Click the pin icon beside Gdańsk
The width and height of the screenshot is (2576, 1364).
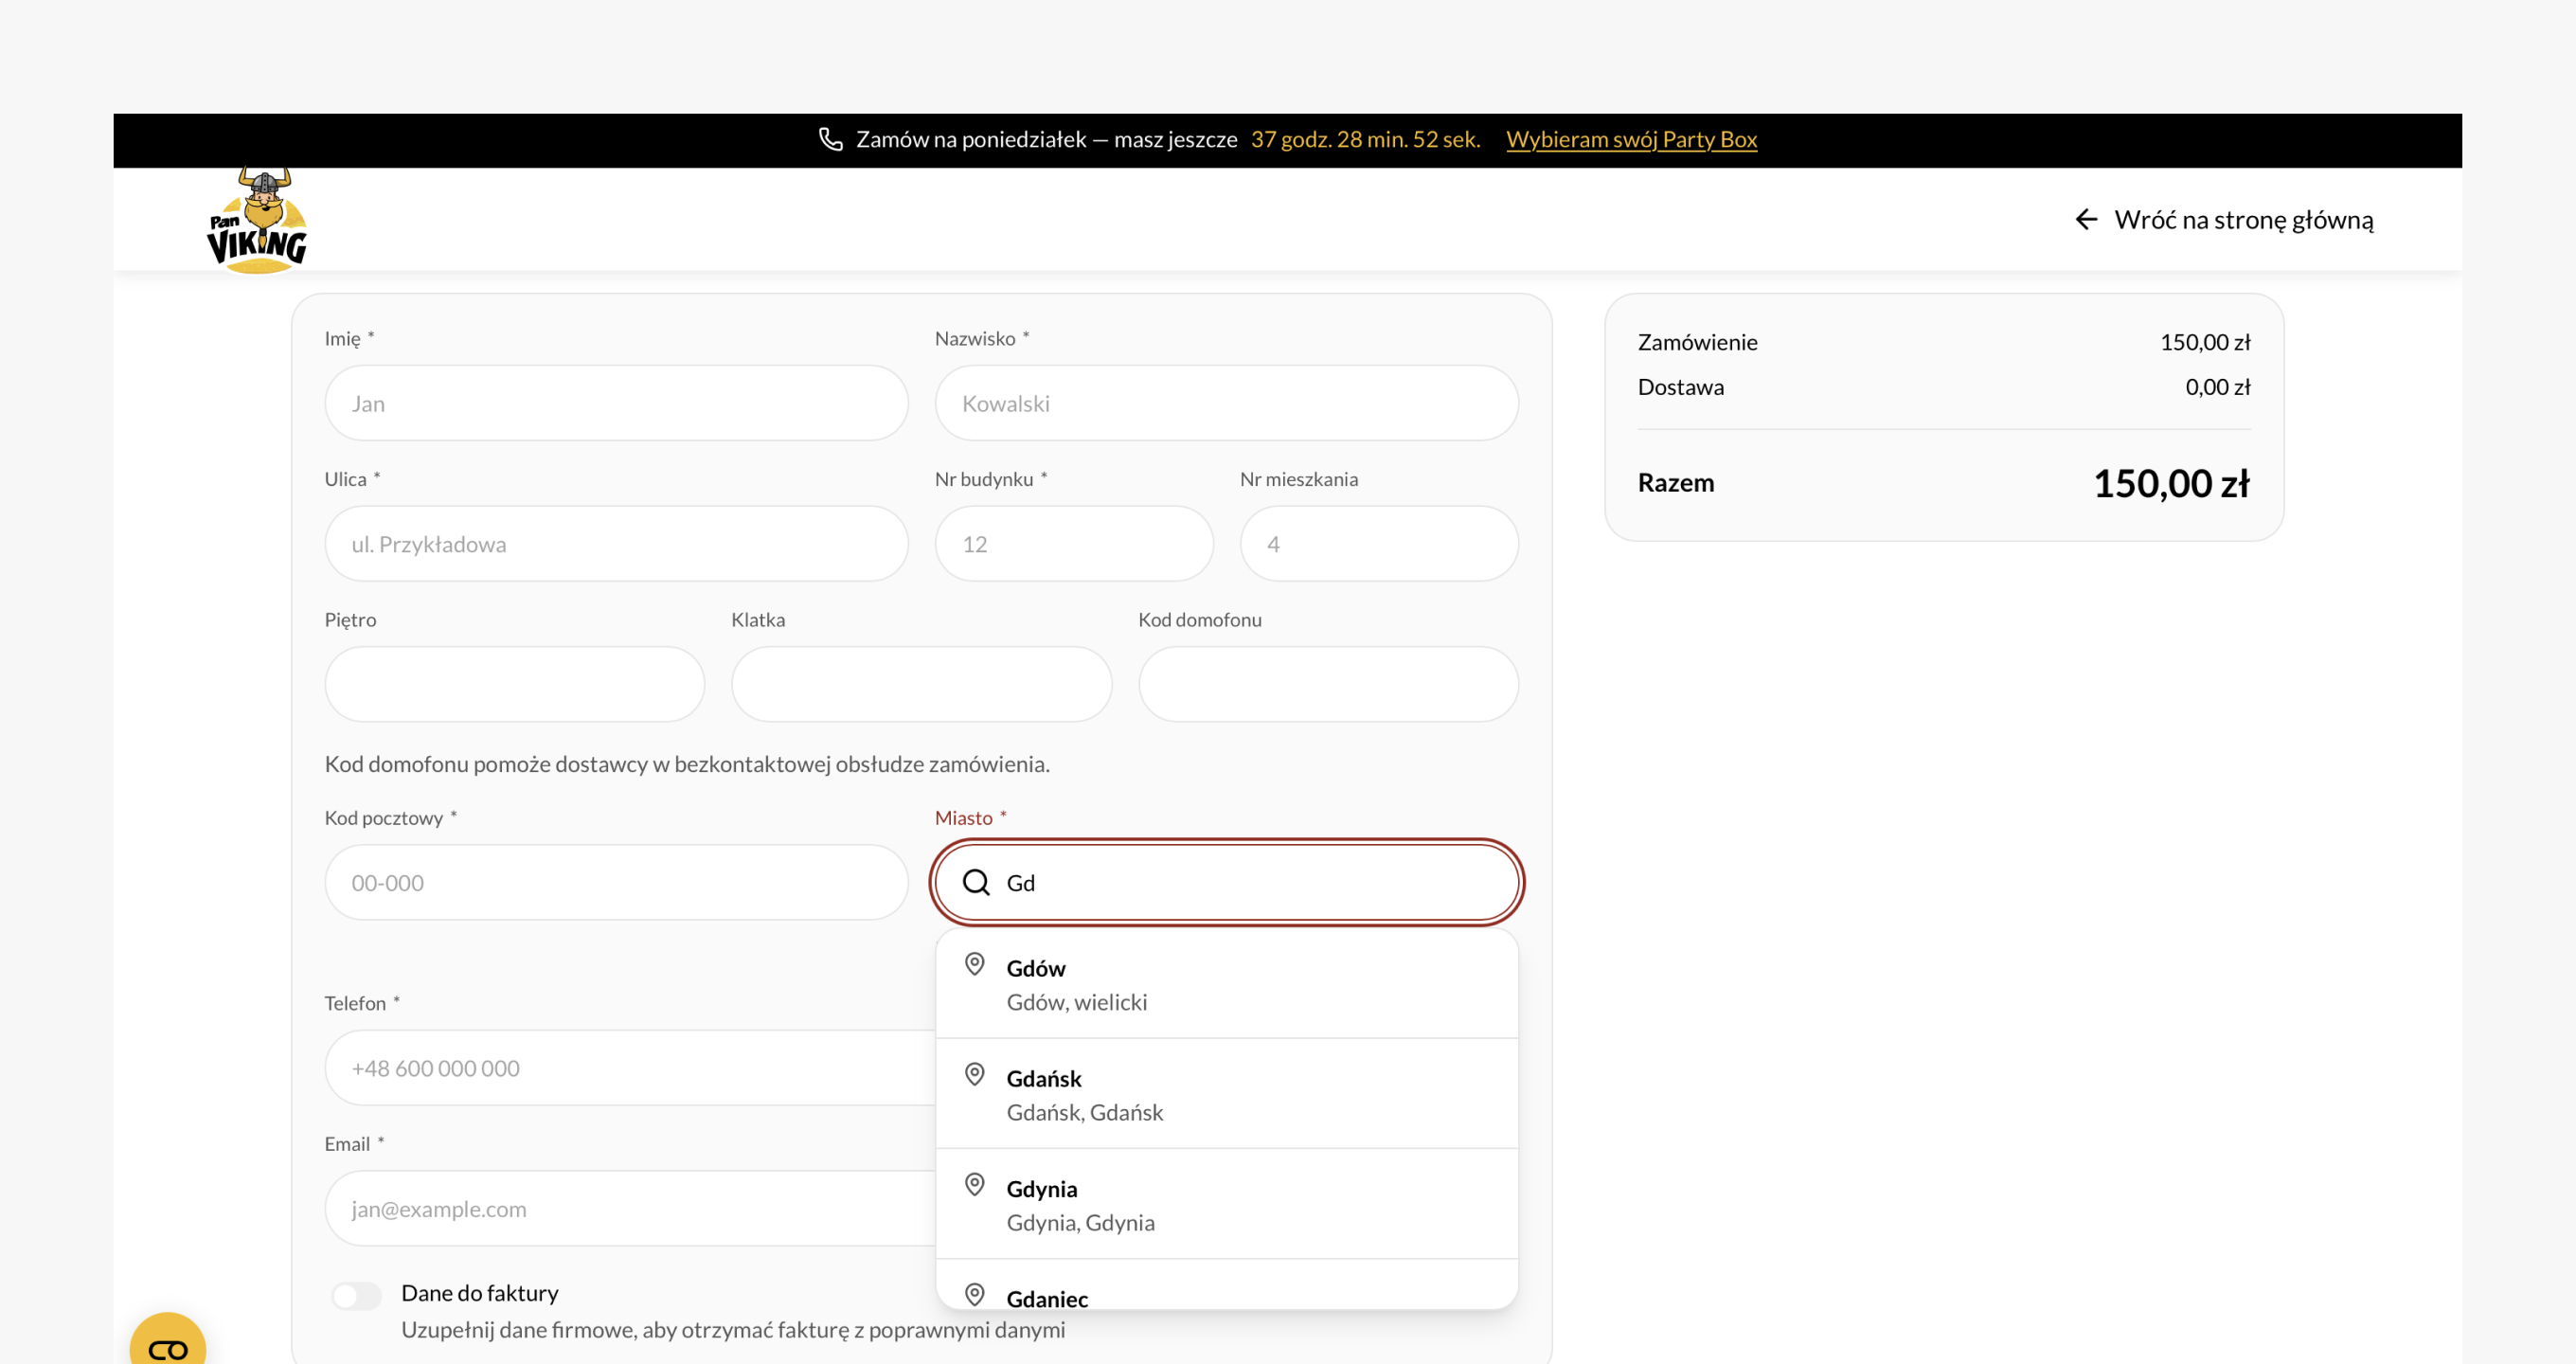tap(974, 1074)
